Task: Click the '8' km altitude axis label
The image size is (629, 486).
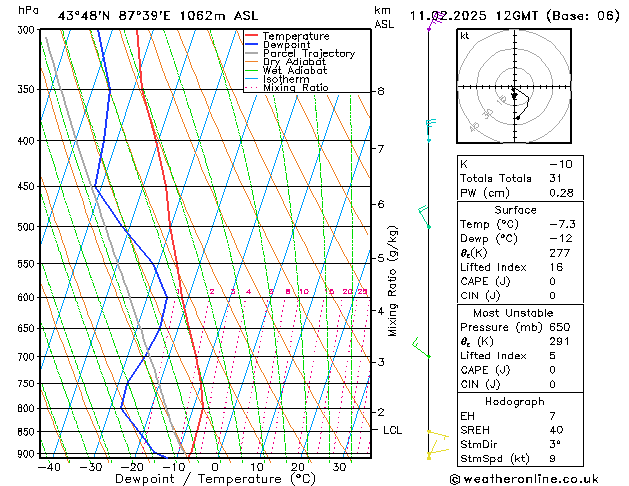Action: coord(381,91)
